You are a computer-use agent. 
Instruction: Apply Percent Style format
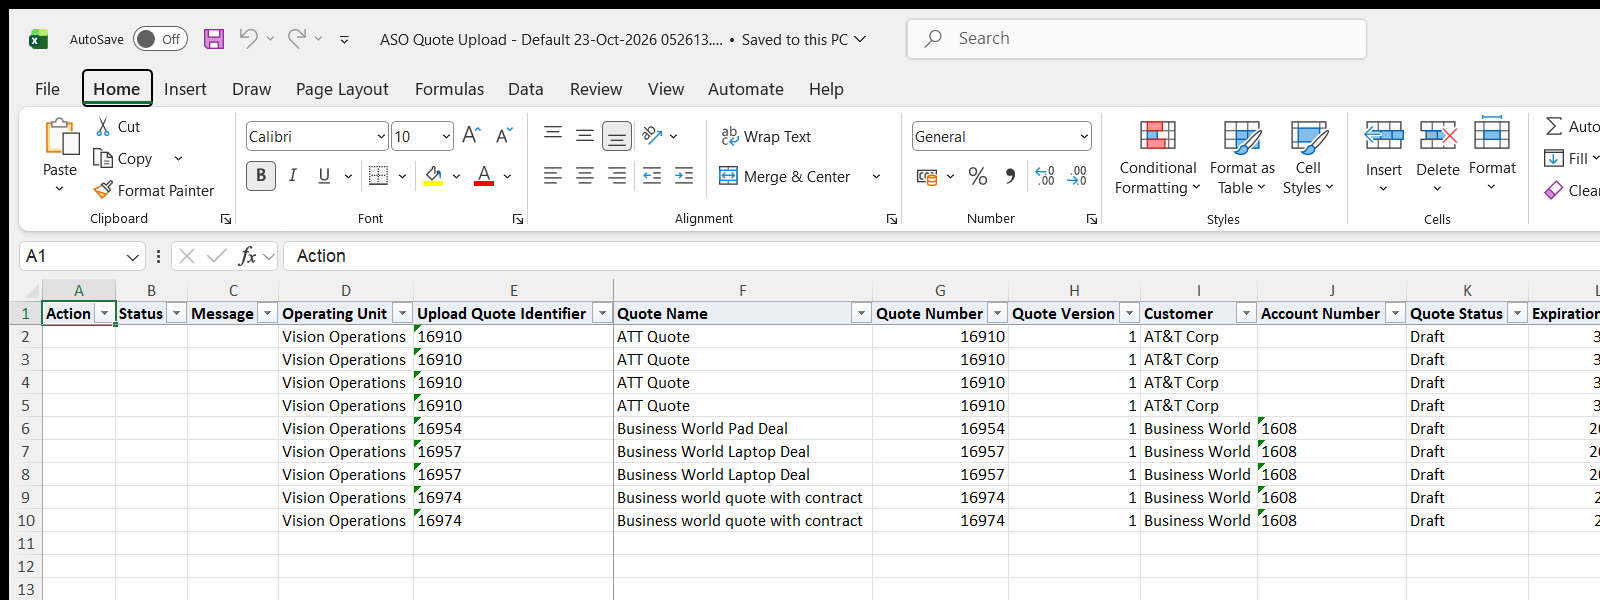978,177
